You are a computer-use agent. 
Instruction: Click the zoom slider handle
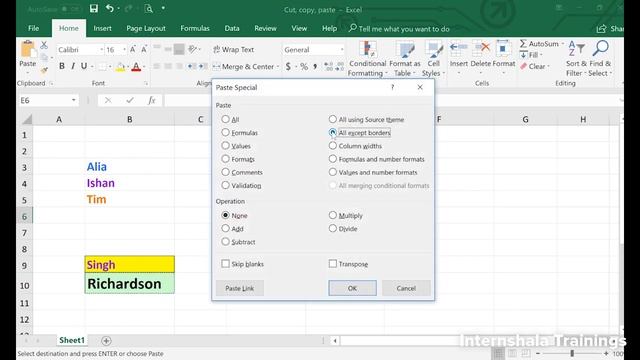572,353
